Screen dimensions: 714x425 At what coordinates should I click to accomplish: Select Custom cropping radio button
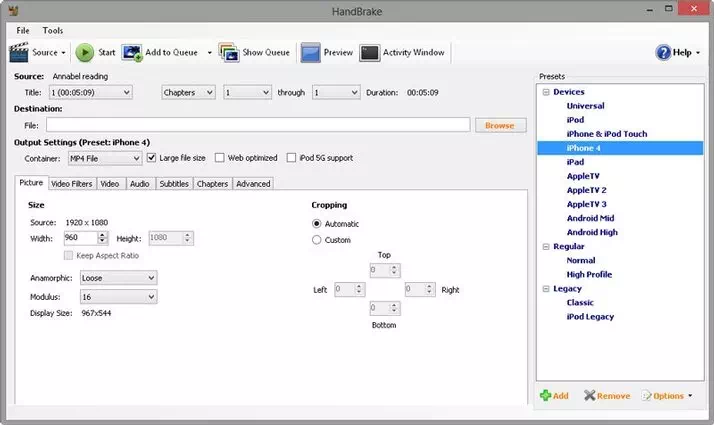coord(316,240)
